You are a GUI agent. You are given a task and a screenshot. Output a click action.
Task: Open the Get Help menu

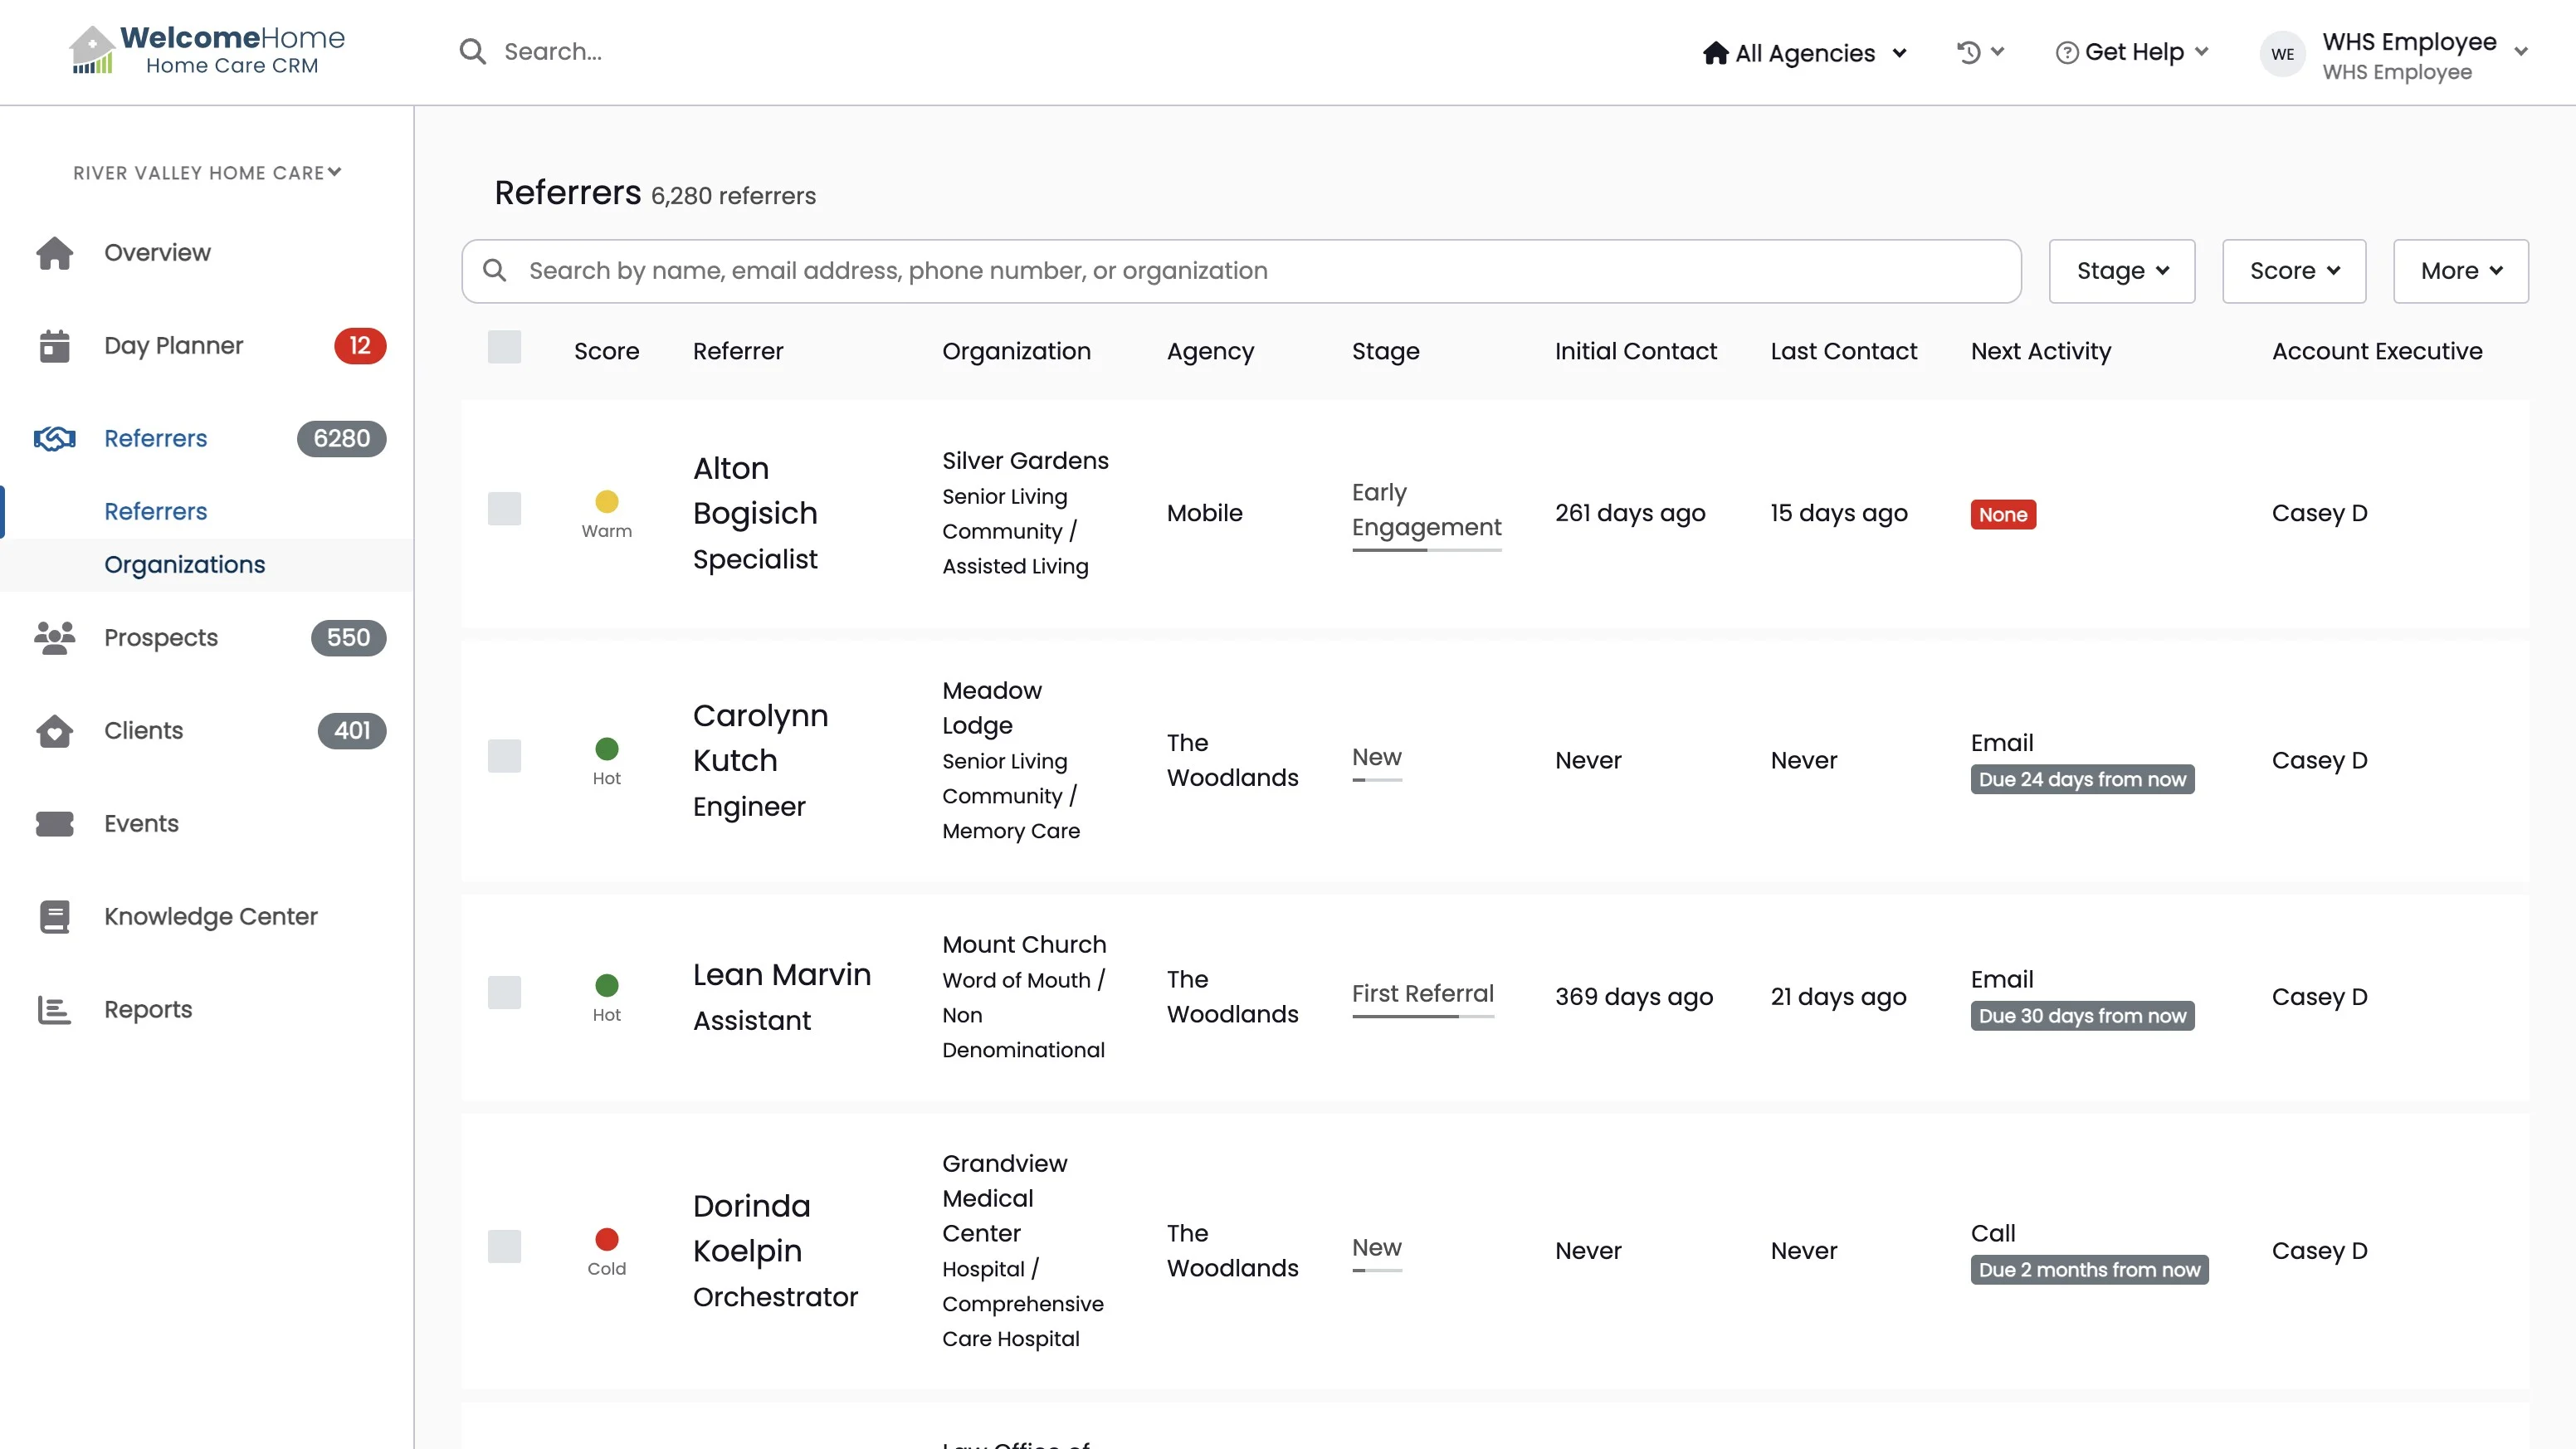point(2131,52)
